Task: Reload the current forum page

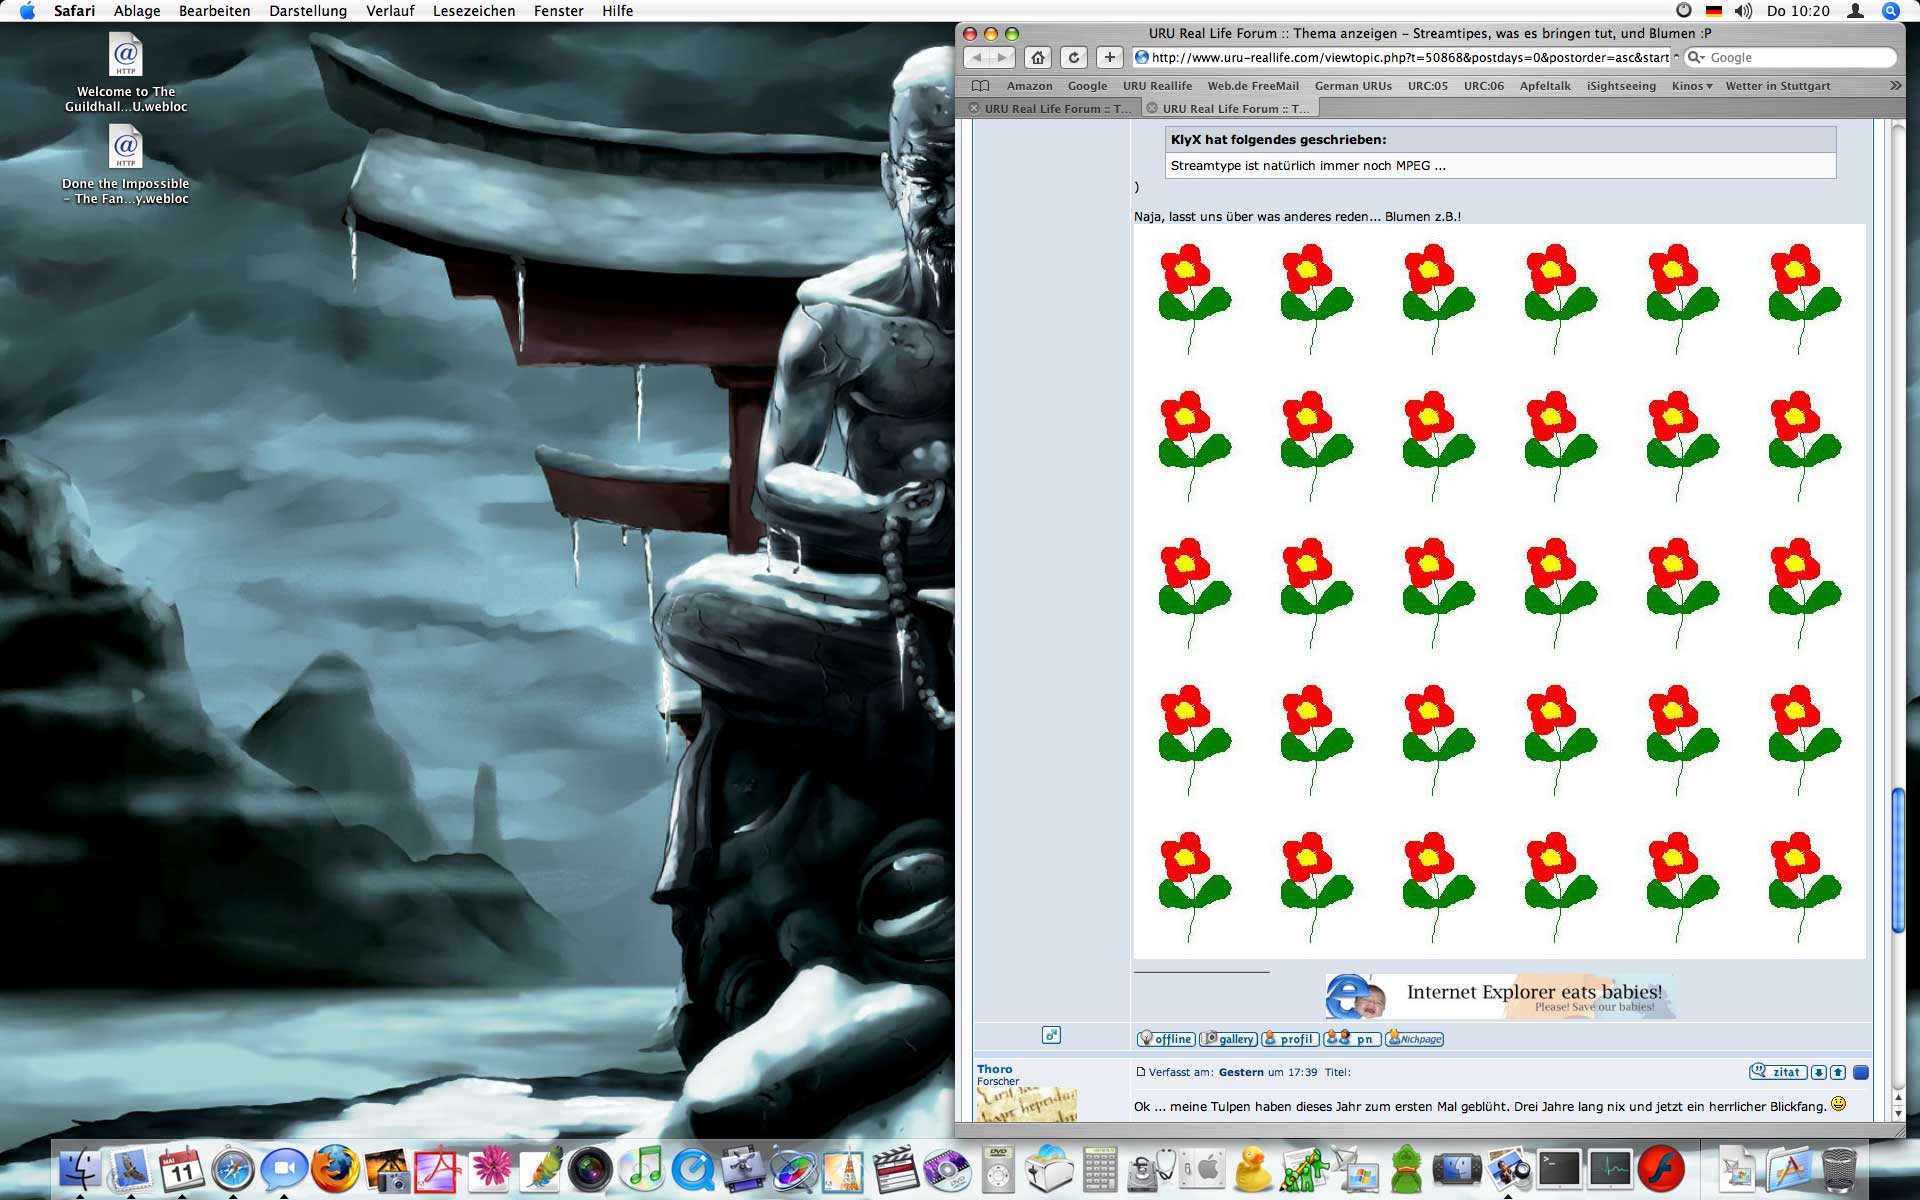Action: point(1073,58)
